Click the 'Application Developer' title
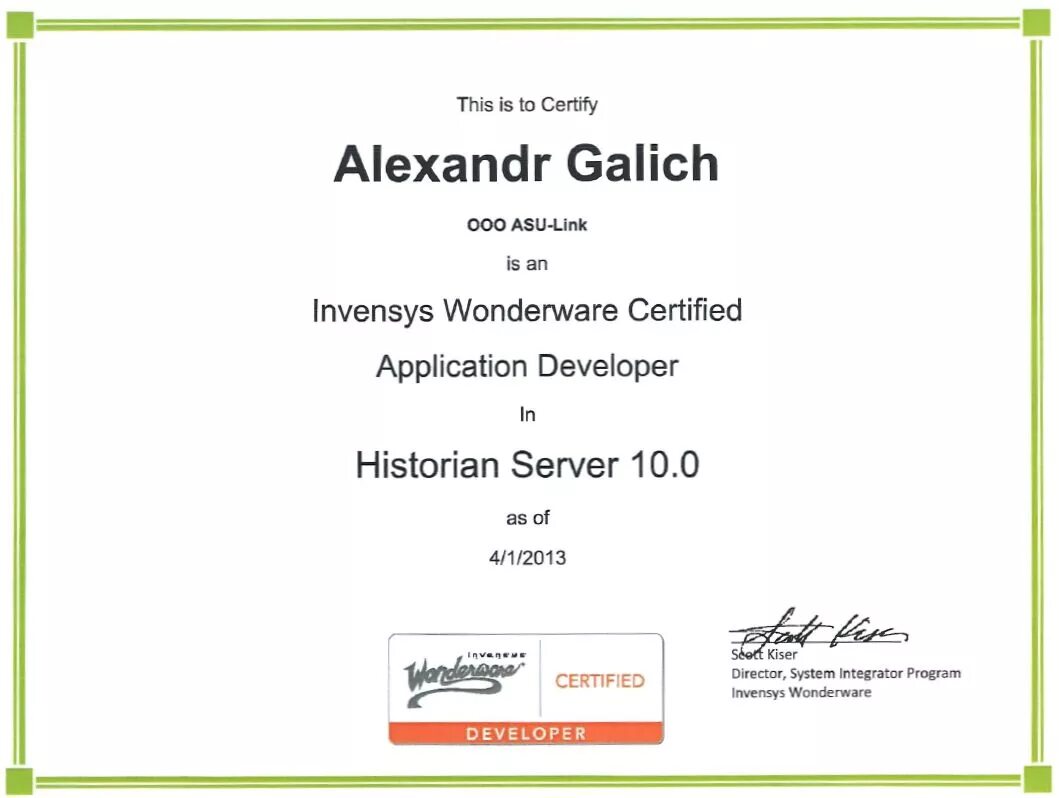This screenshot has height=798, width=1059. pyautogui.click(x=527, y=367)
